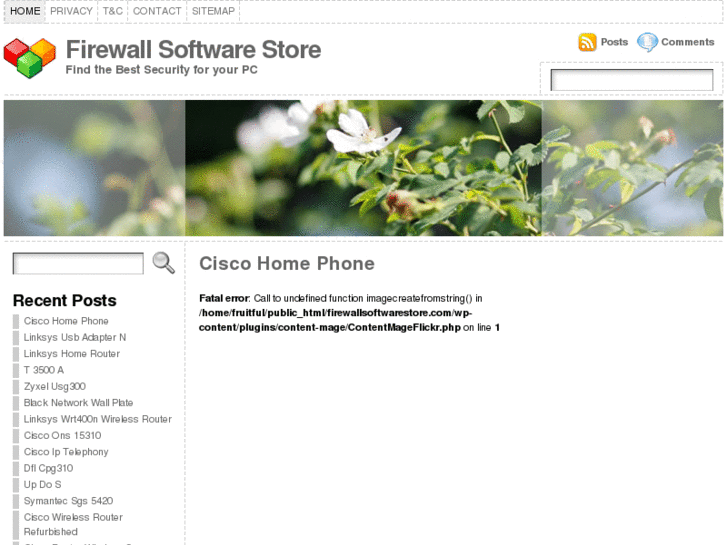
Task: Open the blue Comments feed bubble icon
Action: click(x=647, y=42)
